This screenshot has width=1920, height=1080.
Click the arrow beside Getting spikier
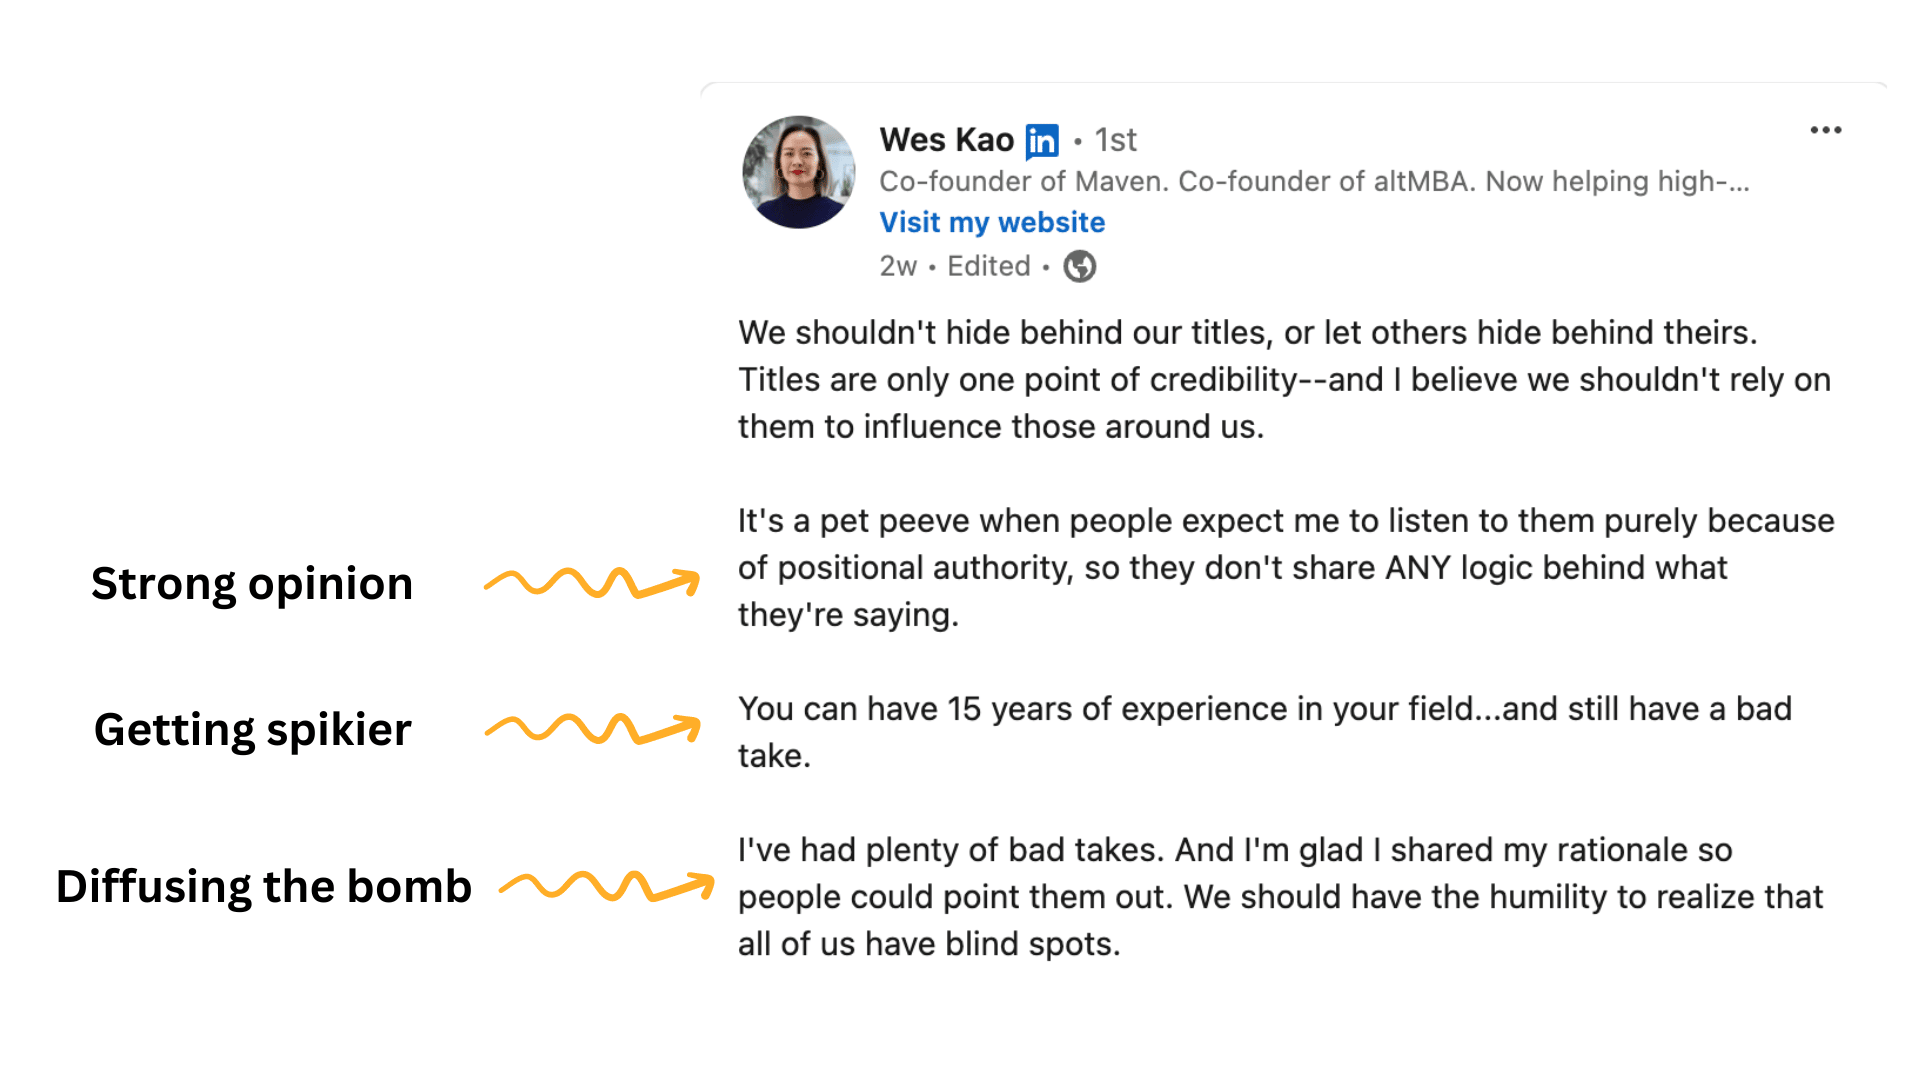[x=593, y=728]
